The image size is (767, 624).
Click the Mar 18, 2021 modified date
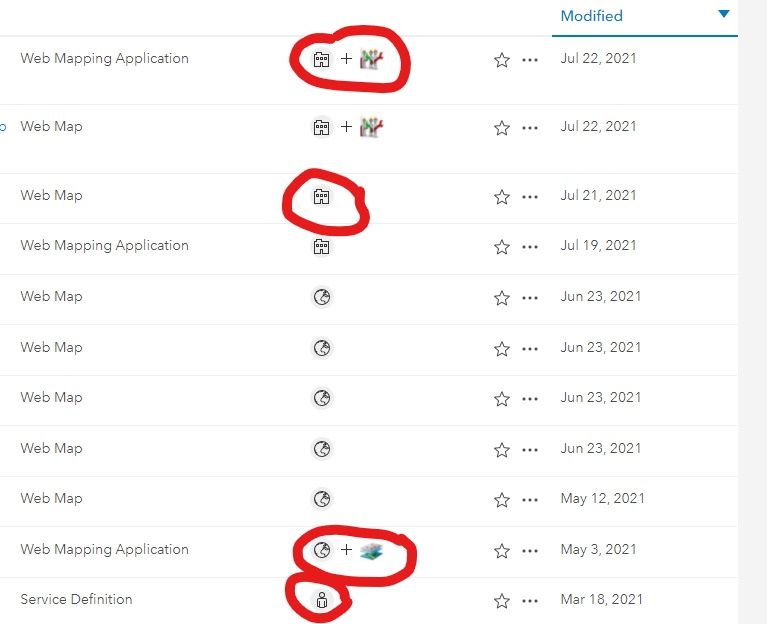click(603, 600)
